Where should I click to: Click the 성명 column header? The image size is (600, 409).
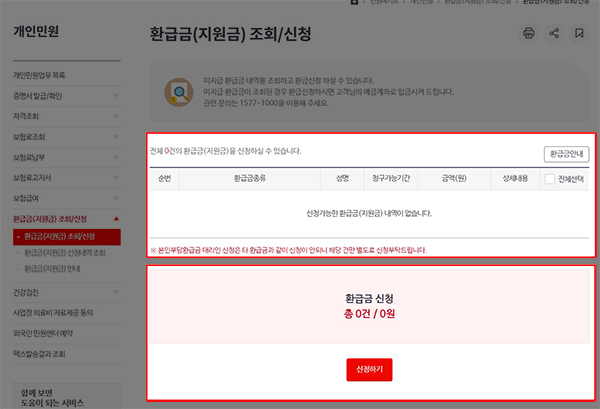[342, 178]
